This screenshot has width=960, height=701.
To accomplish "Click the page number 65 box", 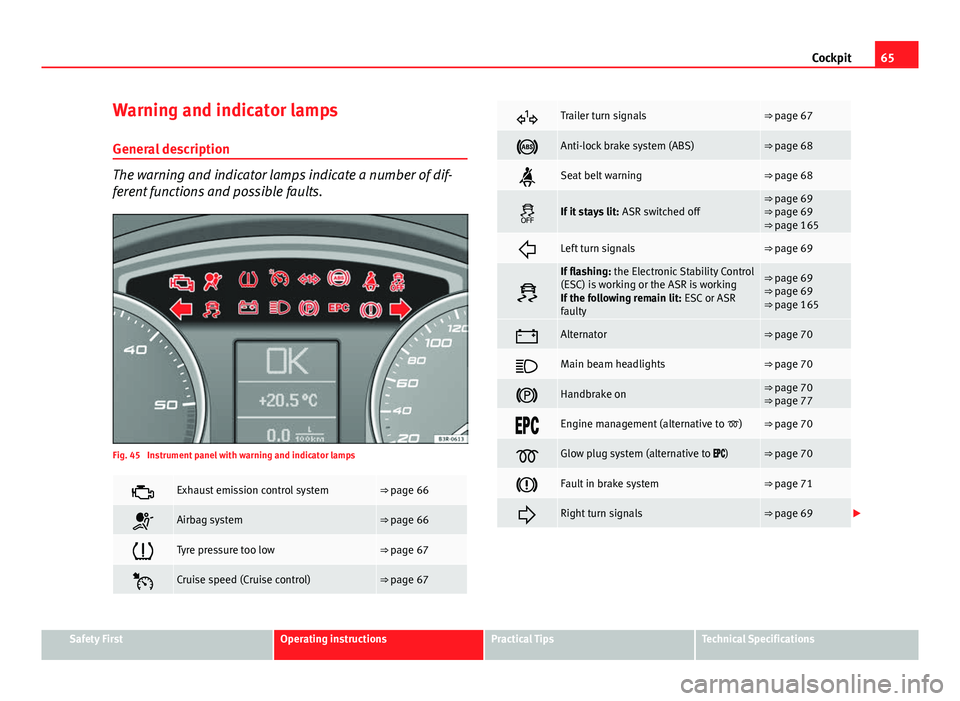I will click(x=896, y=54).
